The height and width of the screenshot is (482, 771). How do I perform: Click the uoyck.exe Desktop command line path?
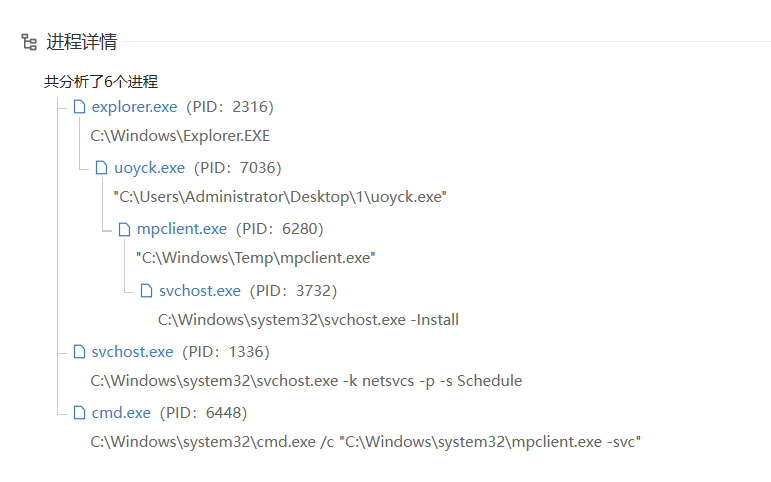279,197
